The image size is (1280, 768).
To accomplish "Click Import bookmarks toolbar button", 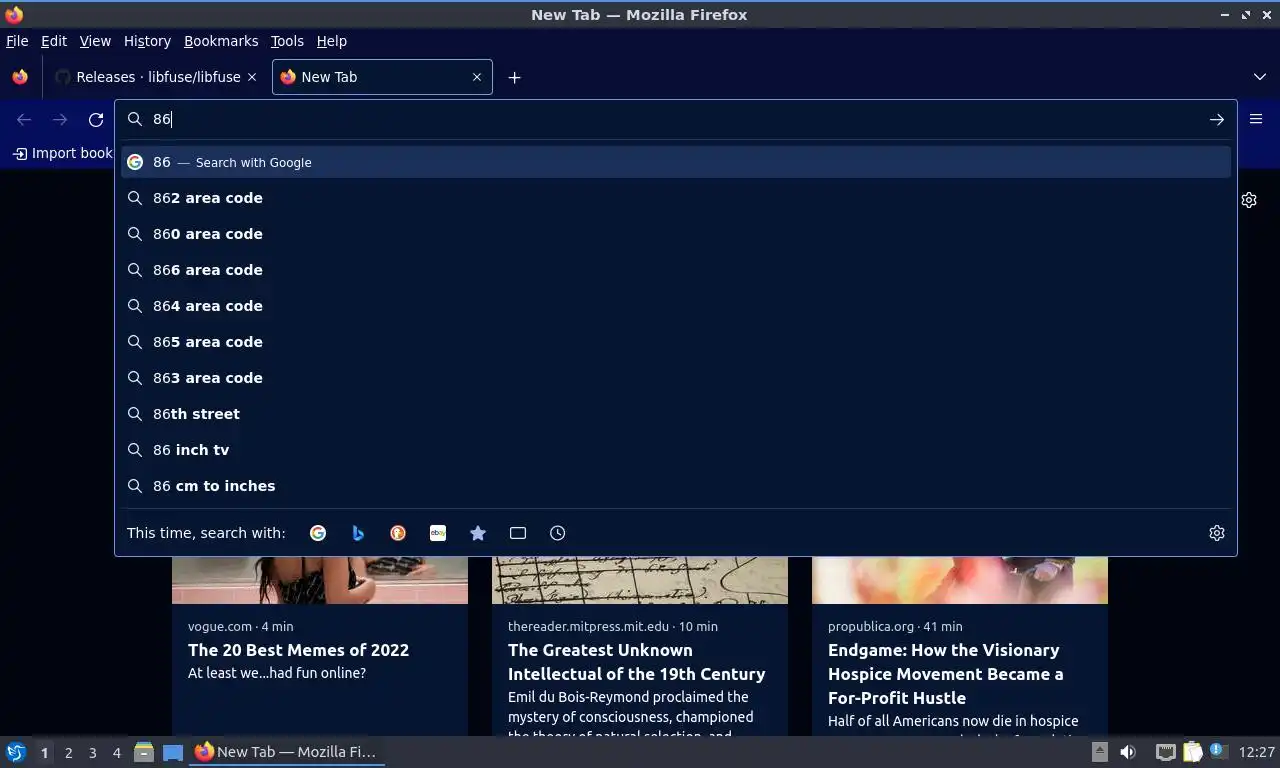I will click(x=63, y=153).
